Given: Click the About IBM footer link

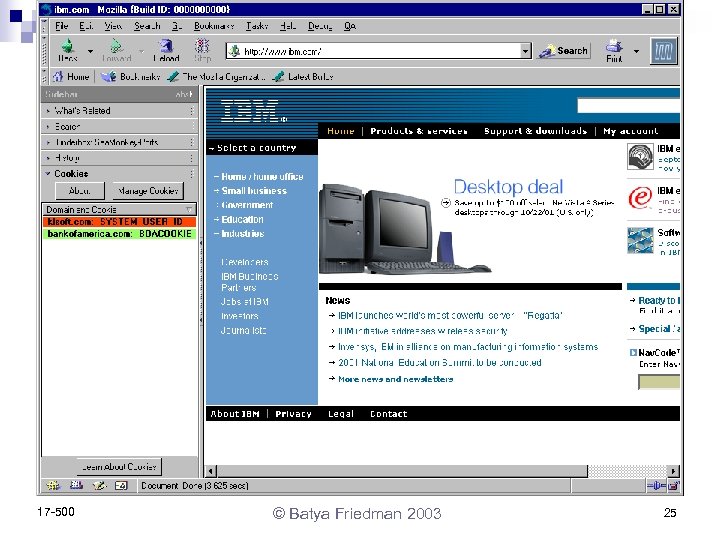Looking at the screenshot, I should [235, 414].
